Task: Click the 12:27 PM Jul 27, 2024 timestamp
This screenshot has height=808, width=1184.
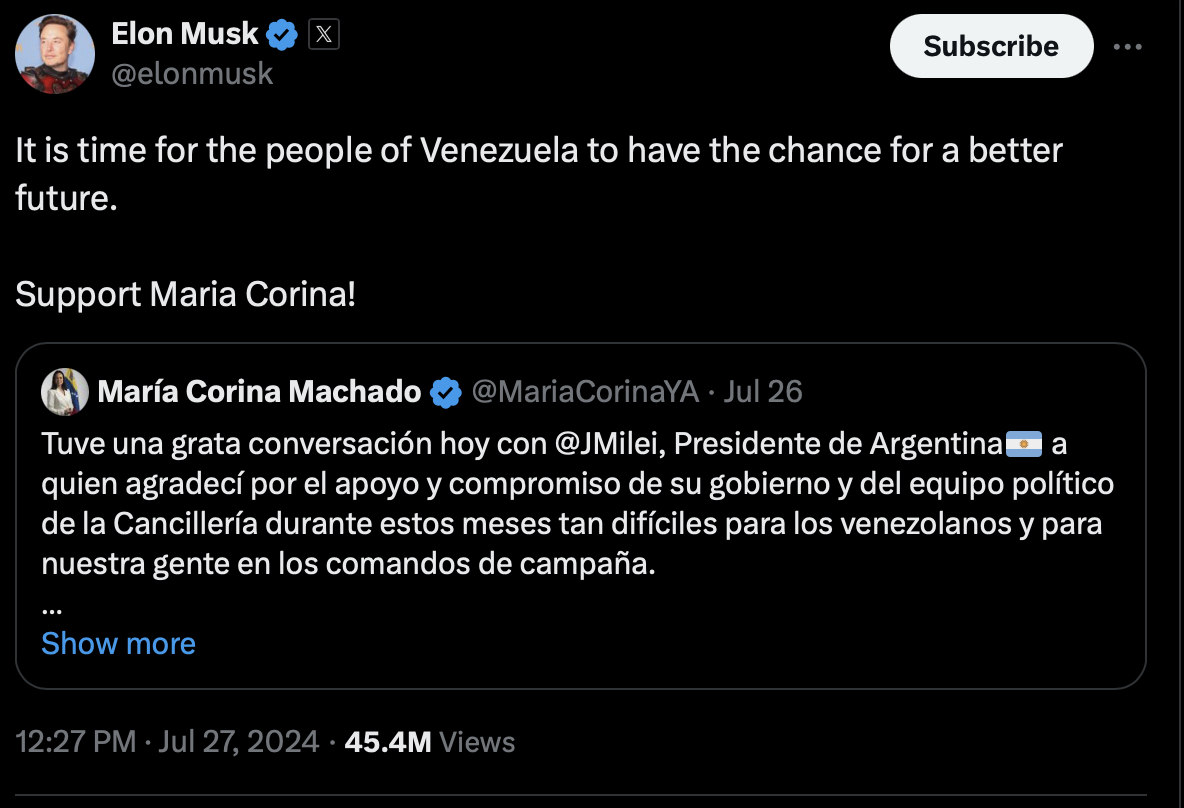Action: 168,742
